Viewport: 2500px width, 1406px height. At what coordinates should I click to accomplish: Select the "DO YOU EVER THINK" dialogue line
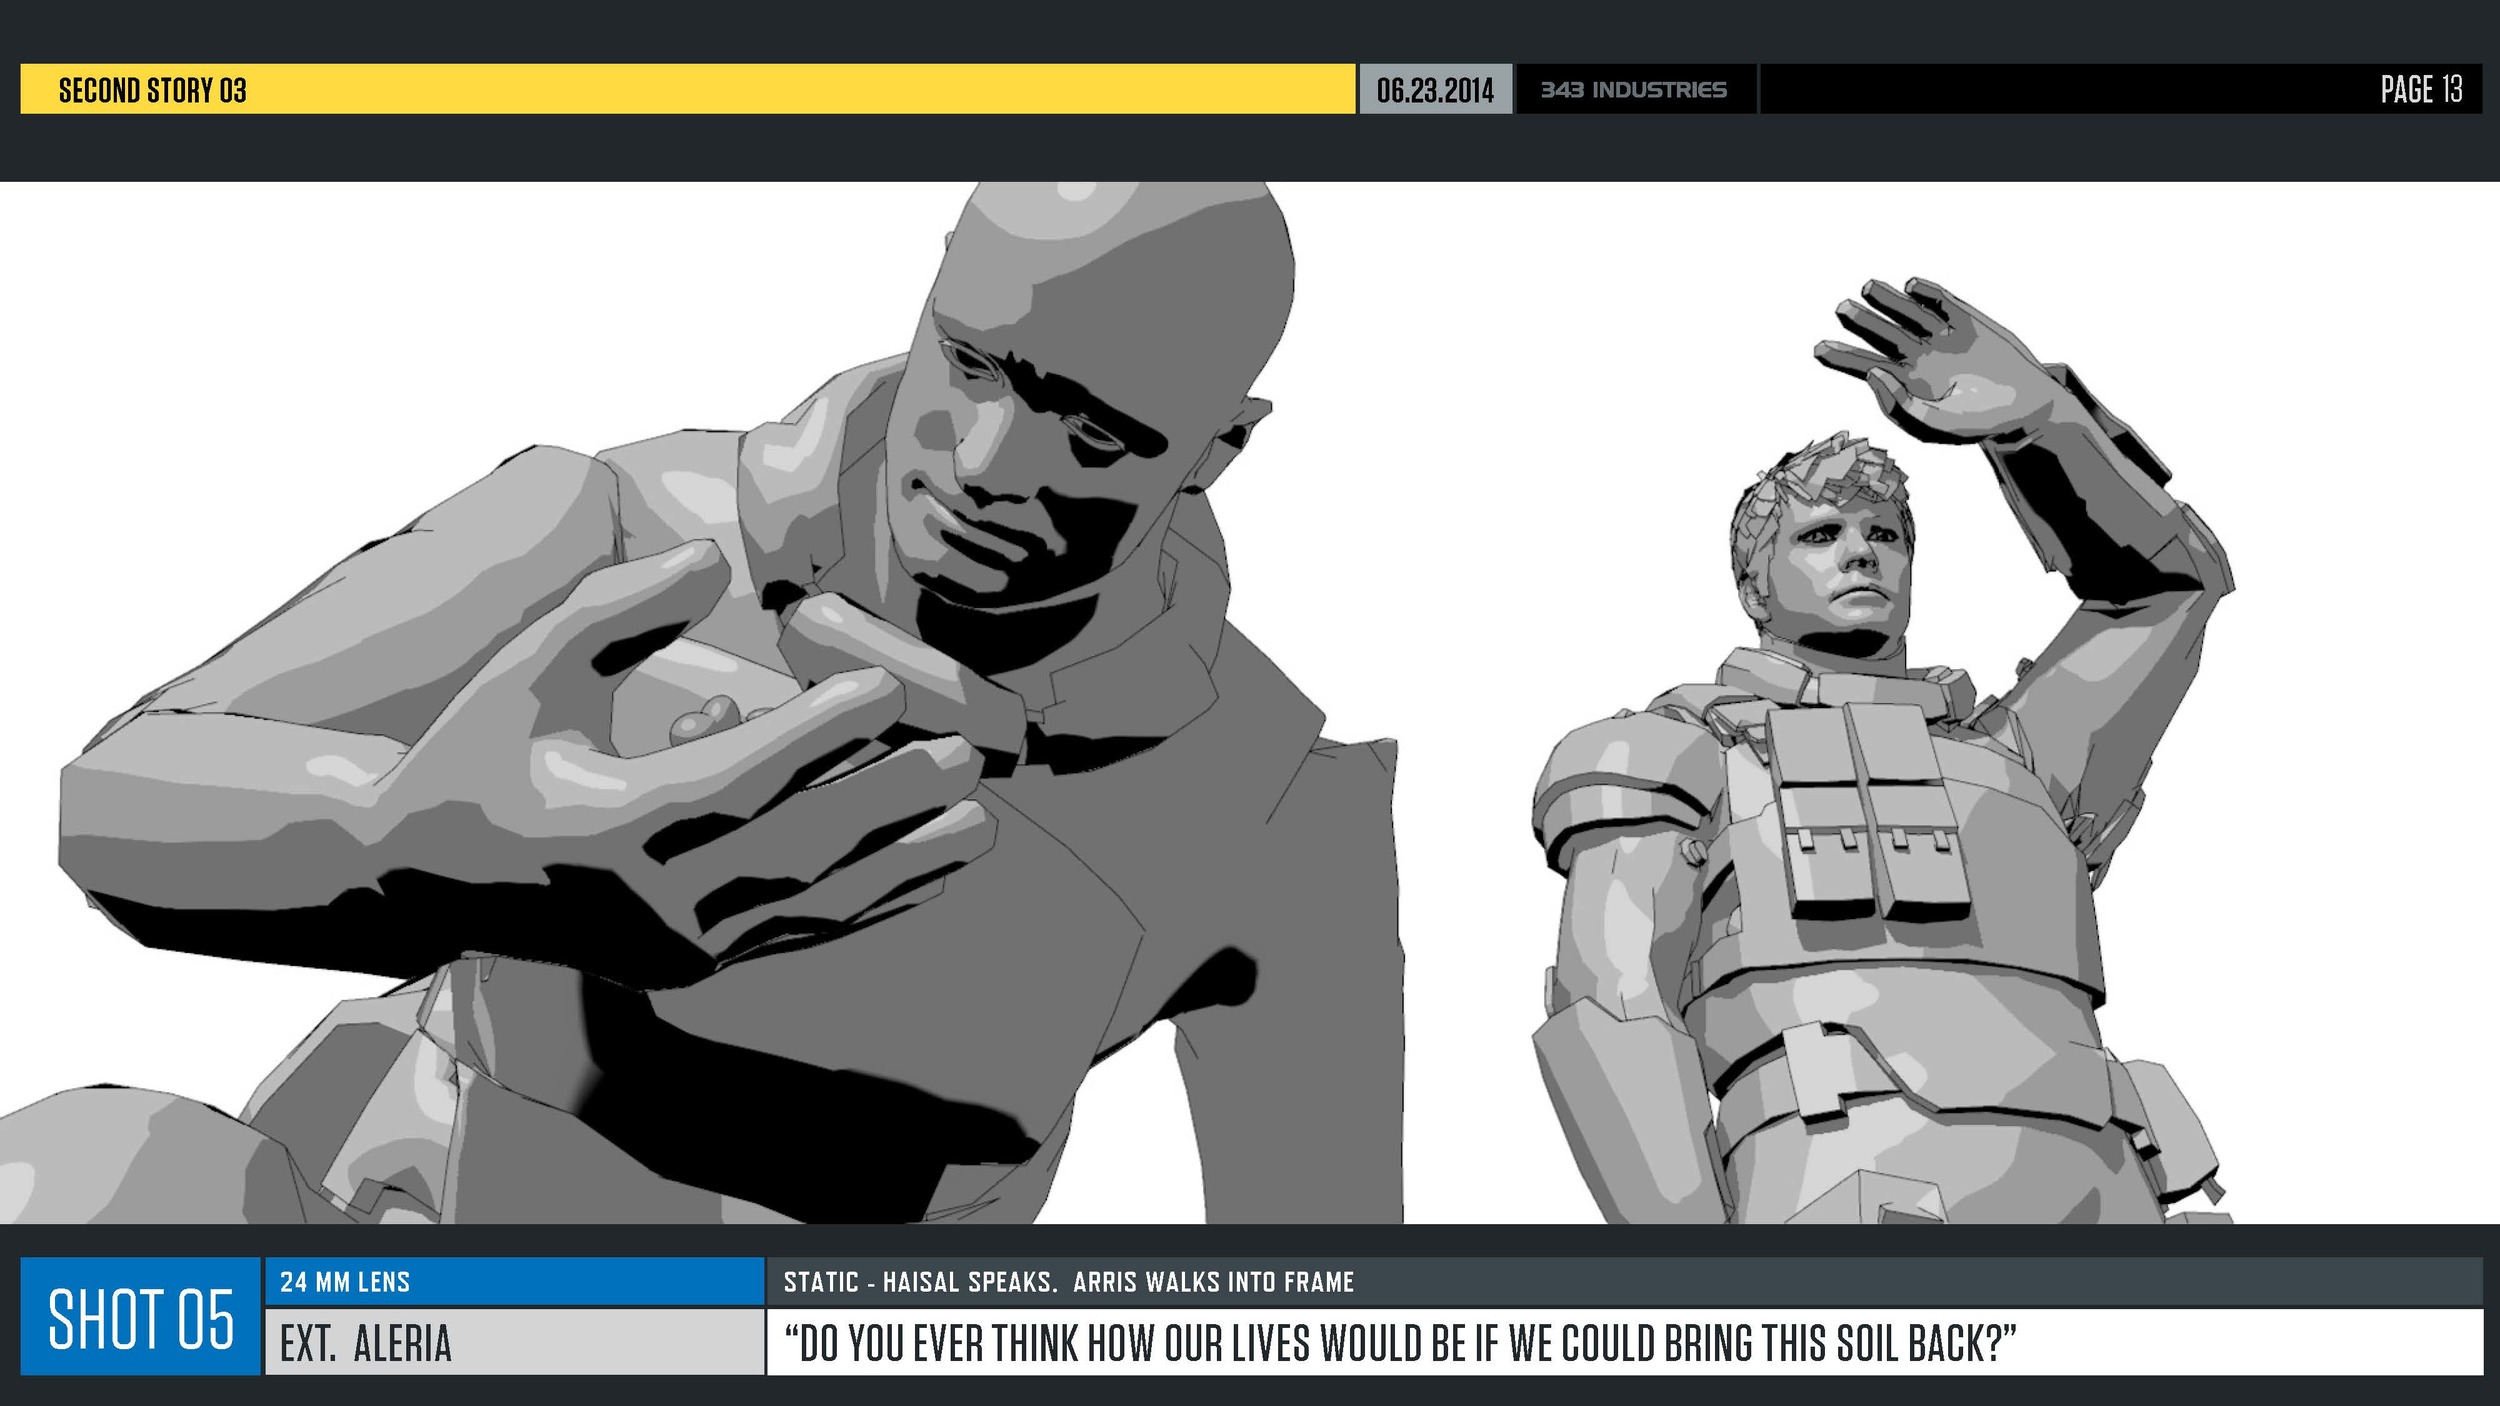[1400, 1343]
